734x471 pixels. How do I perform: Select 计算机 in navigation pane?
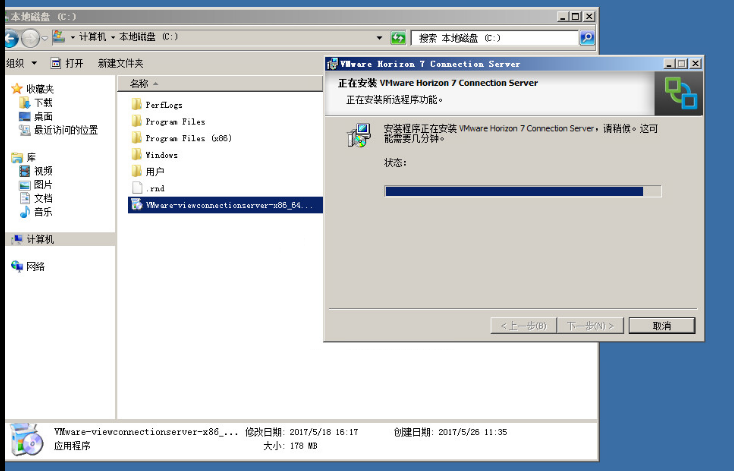tap(40, 239)
